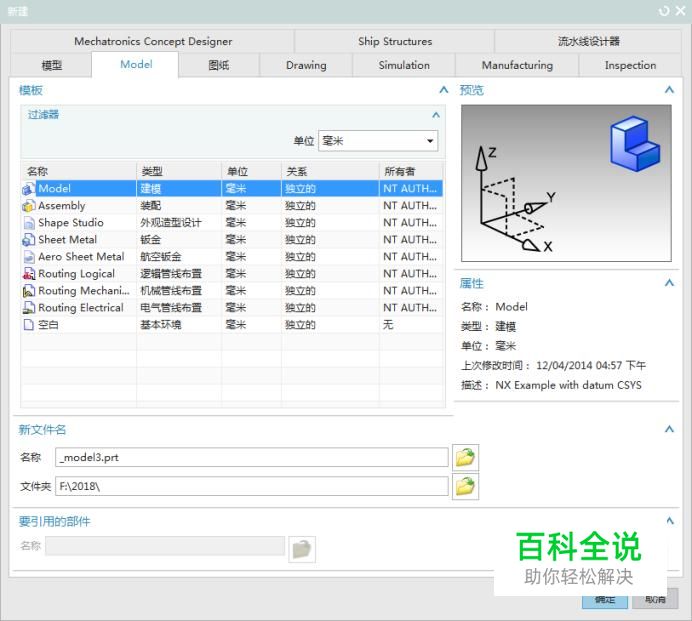
Task: Select the Assembly row by its name
Action: point(61,206)
